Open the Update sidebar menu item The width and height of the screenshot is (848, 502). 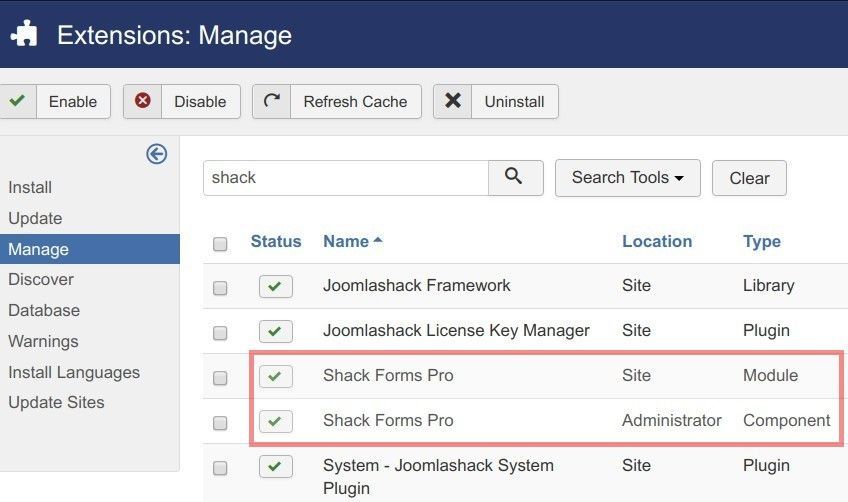coord(35,219)
